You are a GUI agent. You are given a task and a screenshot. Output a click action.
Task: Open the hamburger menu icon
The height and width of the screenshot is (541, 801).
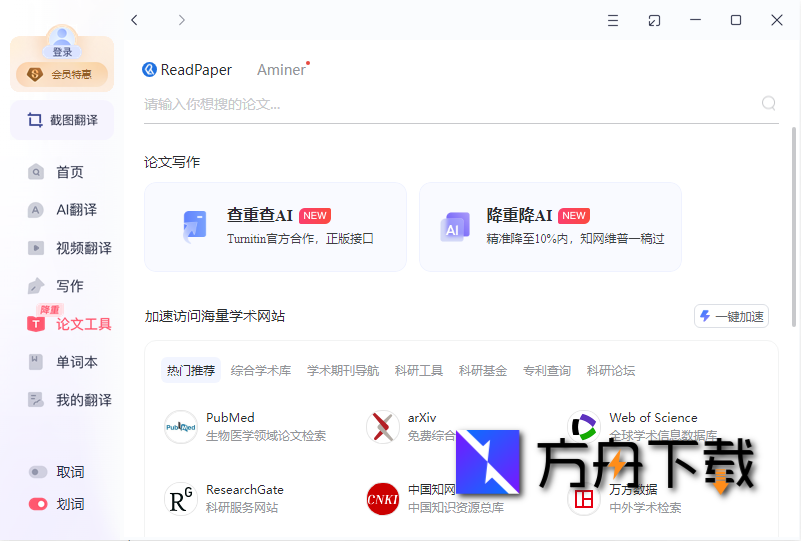[612, 20]
